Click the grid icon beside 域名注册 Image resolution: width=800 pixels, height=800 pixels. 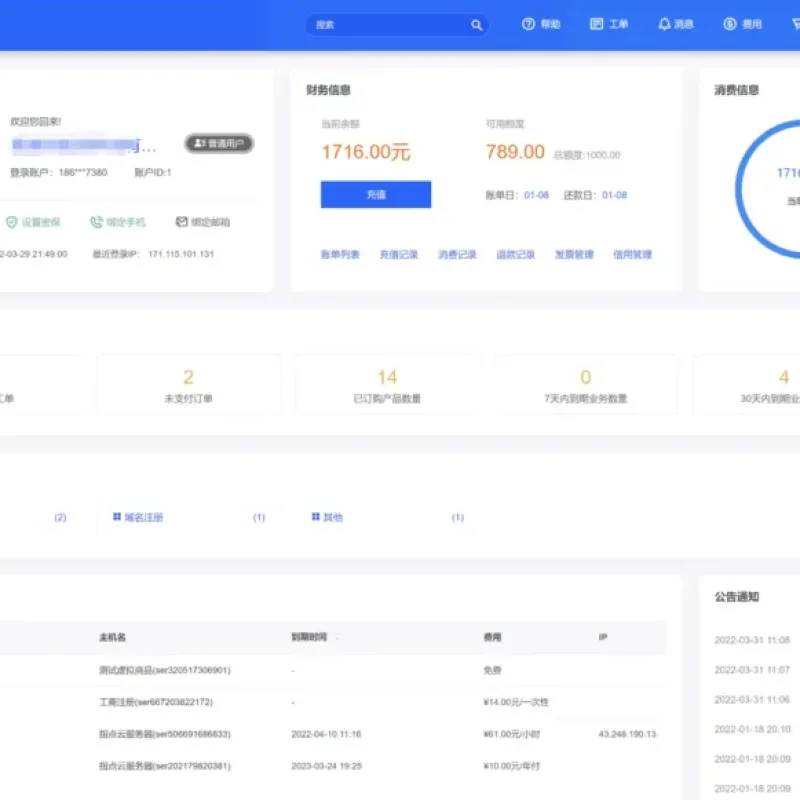point(117,517)
